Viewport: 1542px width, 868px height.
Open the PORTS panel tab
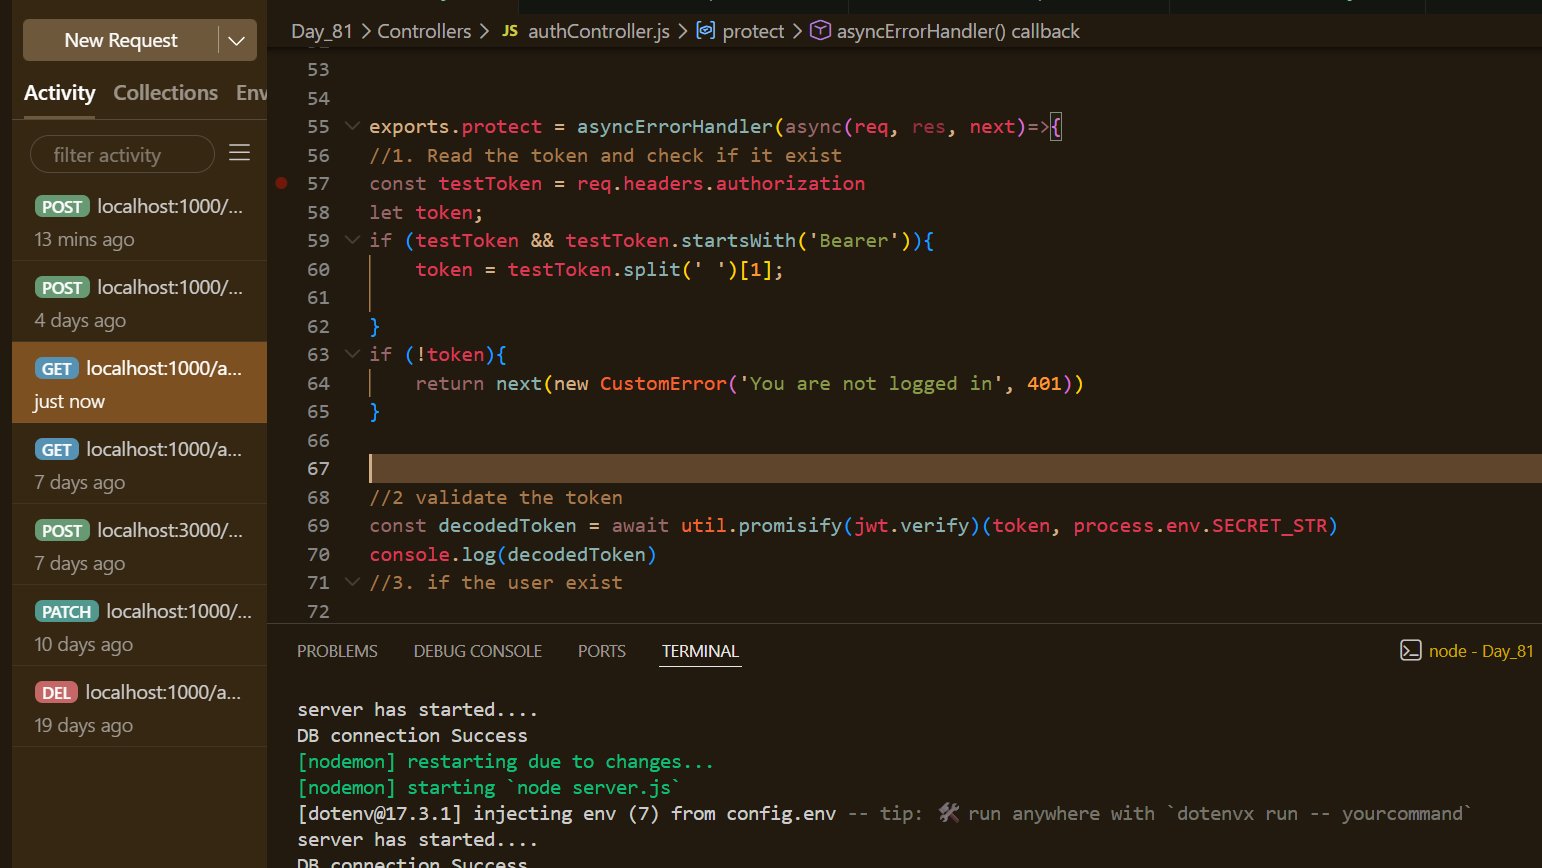601,651
